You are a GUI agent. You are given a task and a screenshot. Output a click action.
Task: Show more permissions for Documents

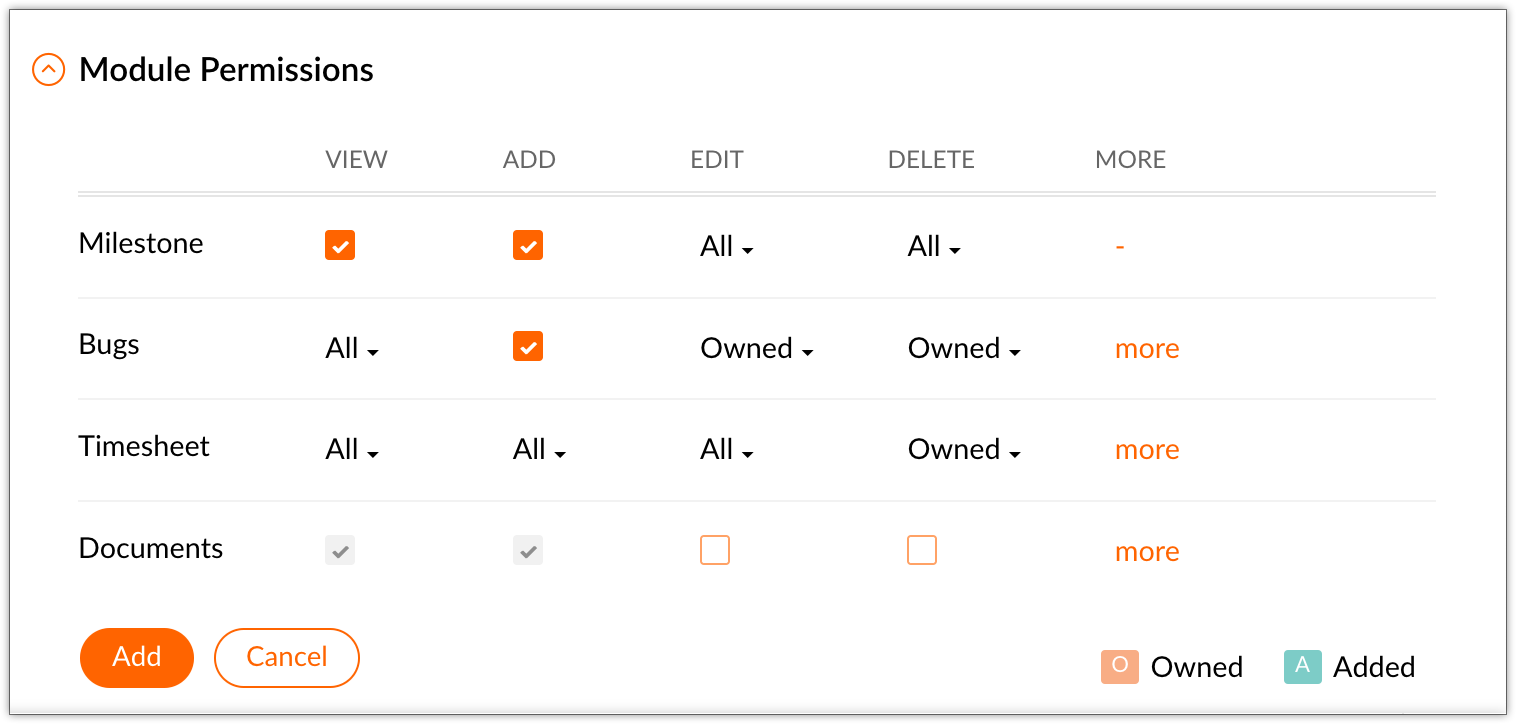tap(1147, 551)
